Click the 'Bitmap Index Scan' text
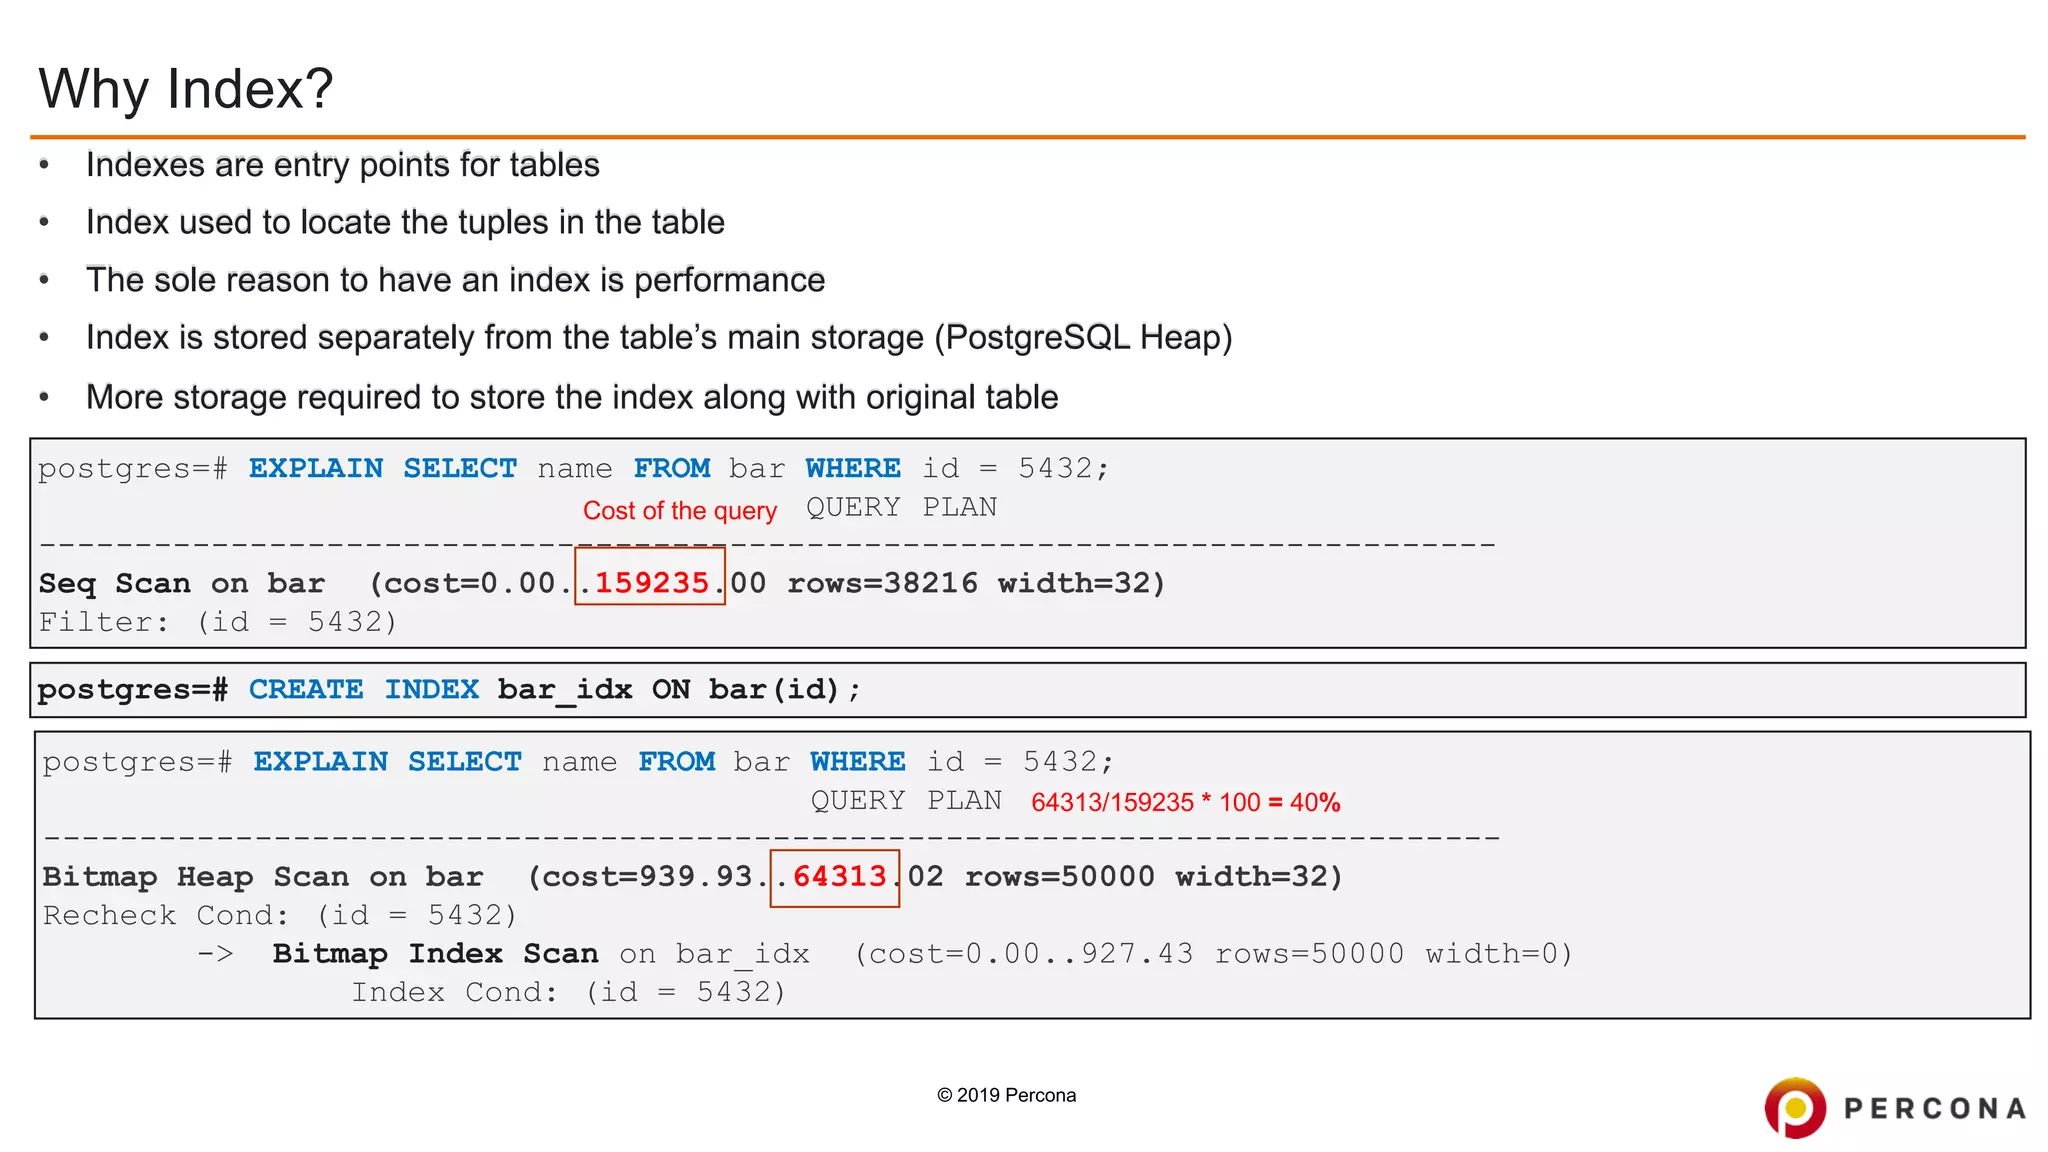The width and height of the screenshot is (2048, 1152). [435, 954]
